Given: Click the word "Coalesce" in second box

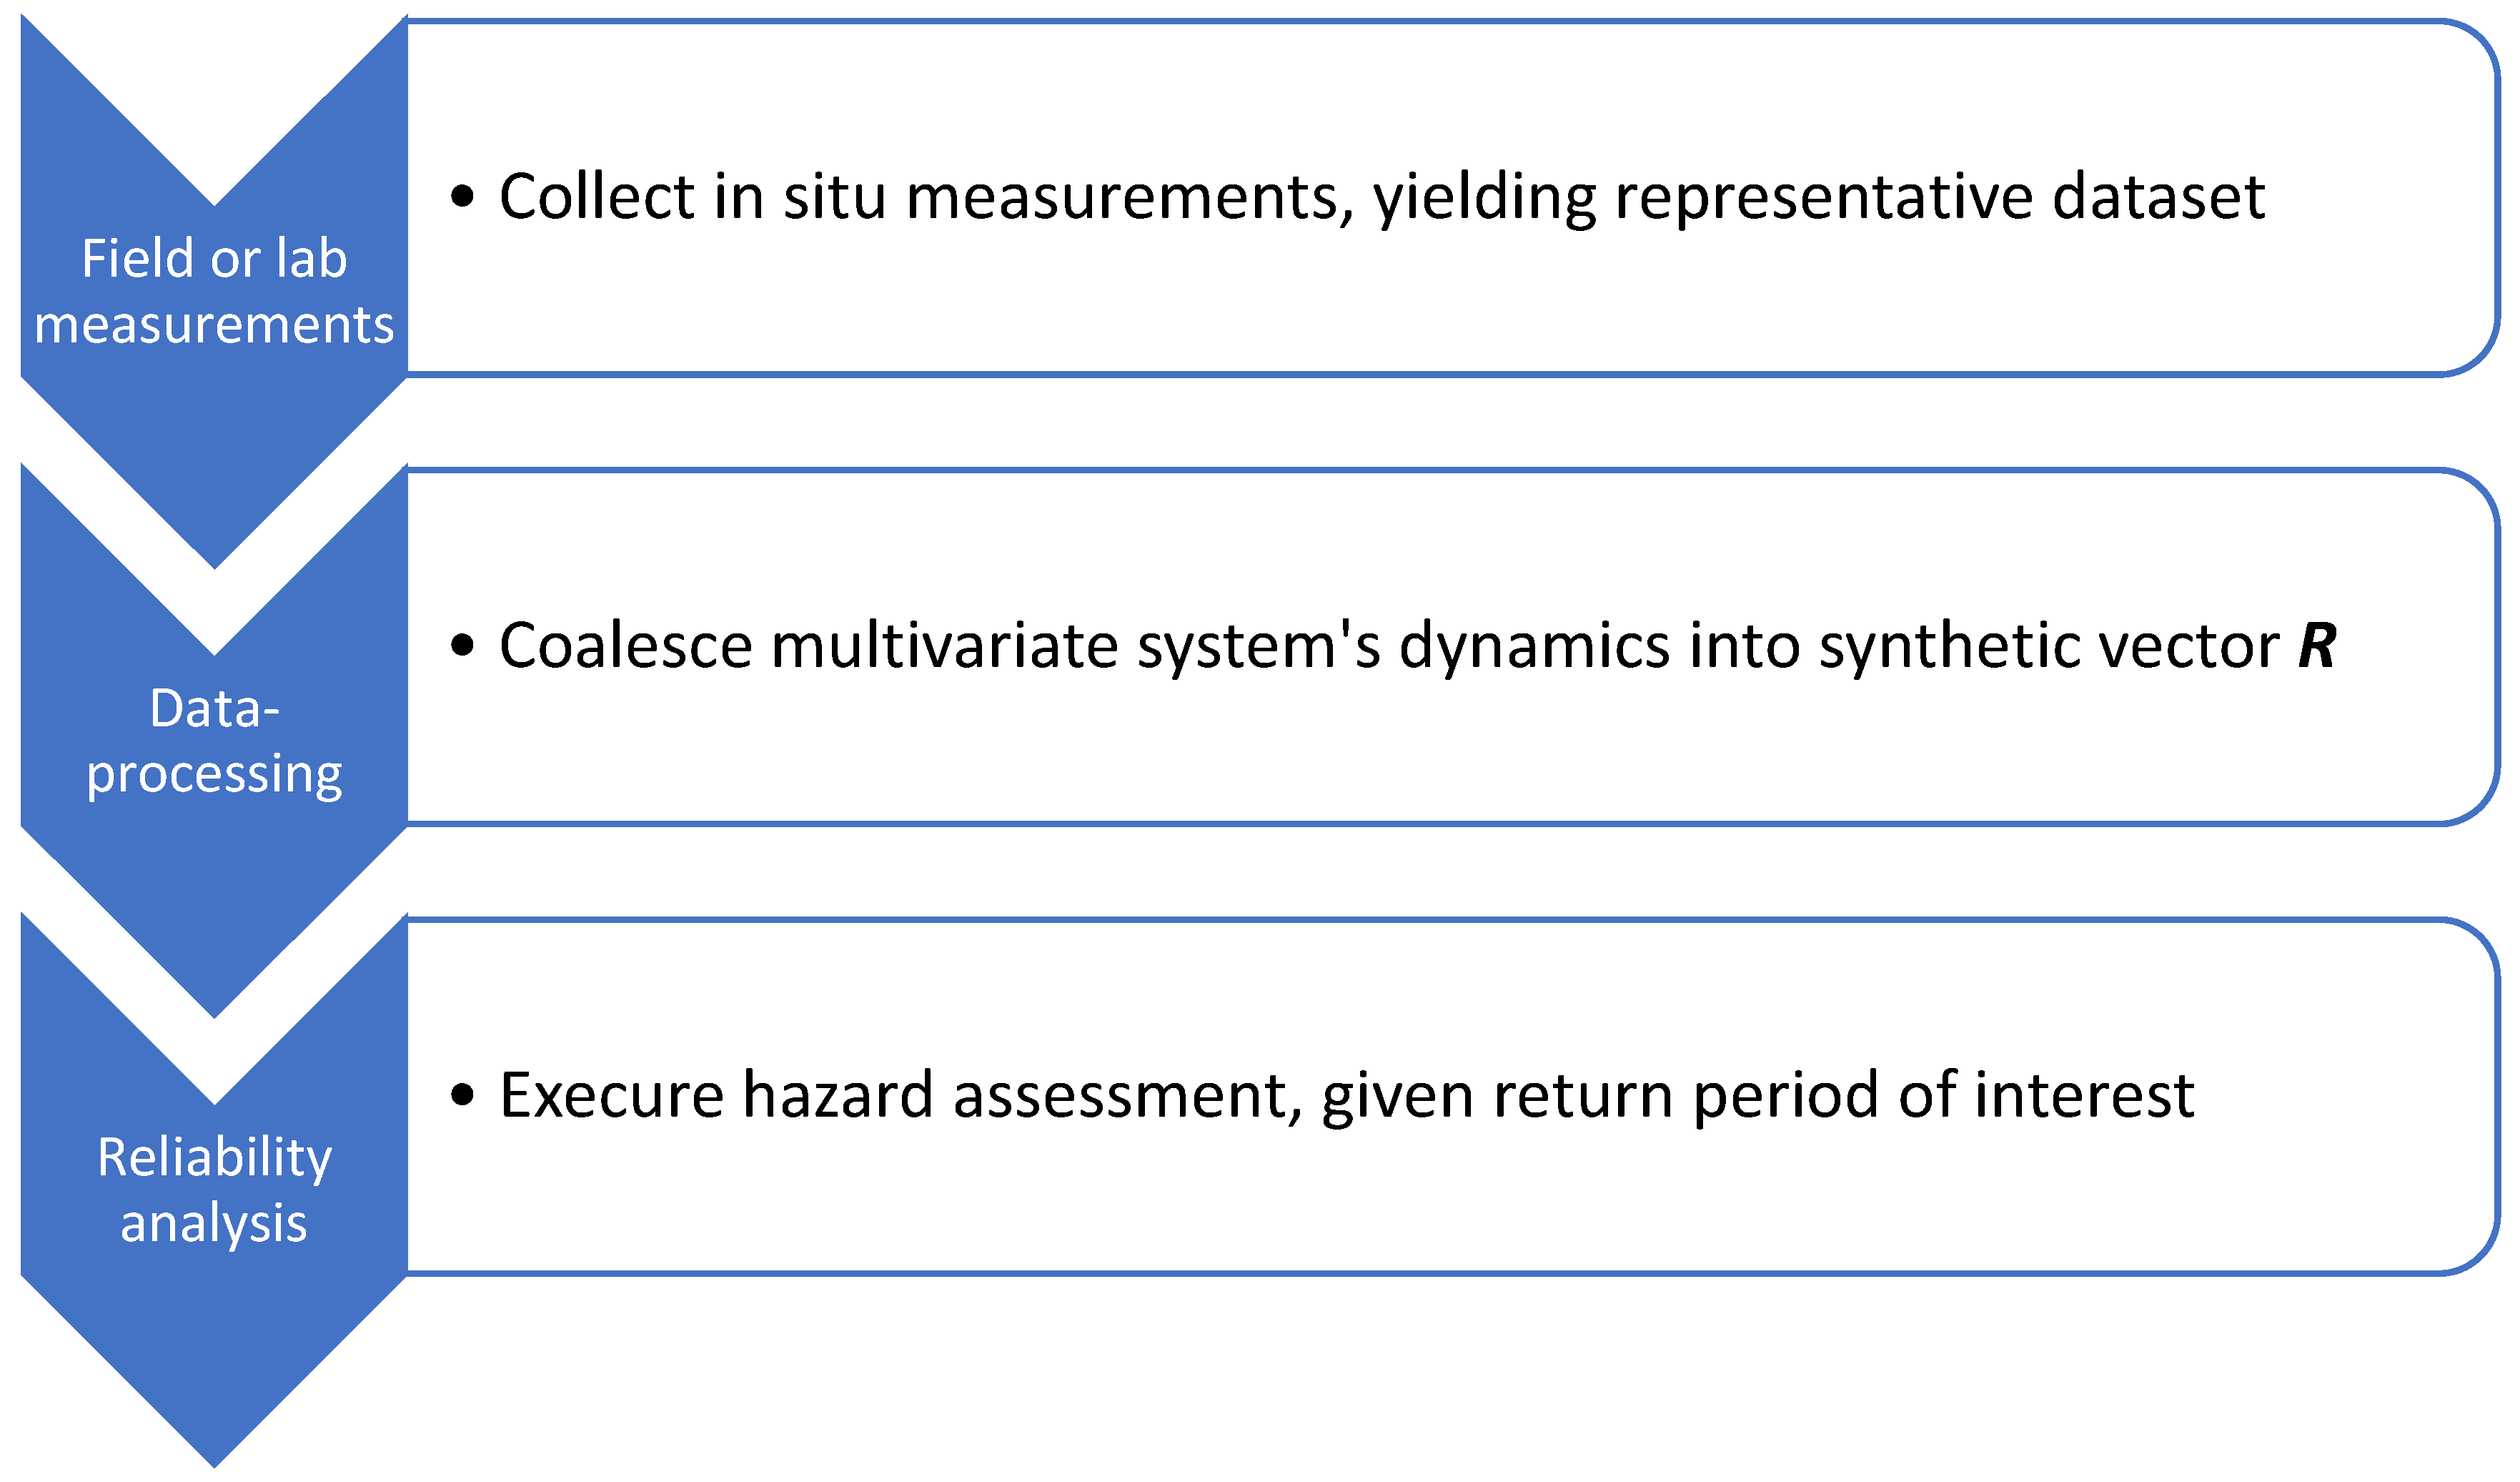Looking at the screenshot, I should coord(626,645).
